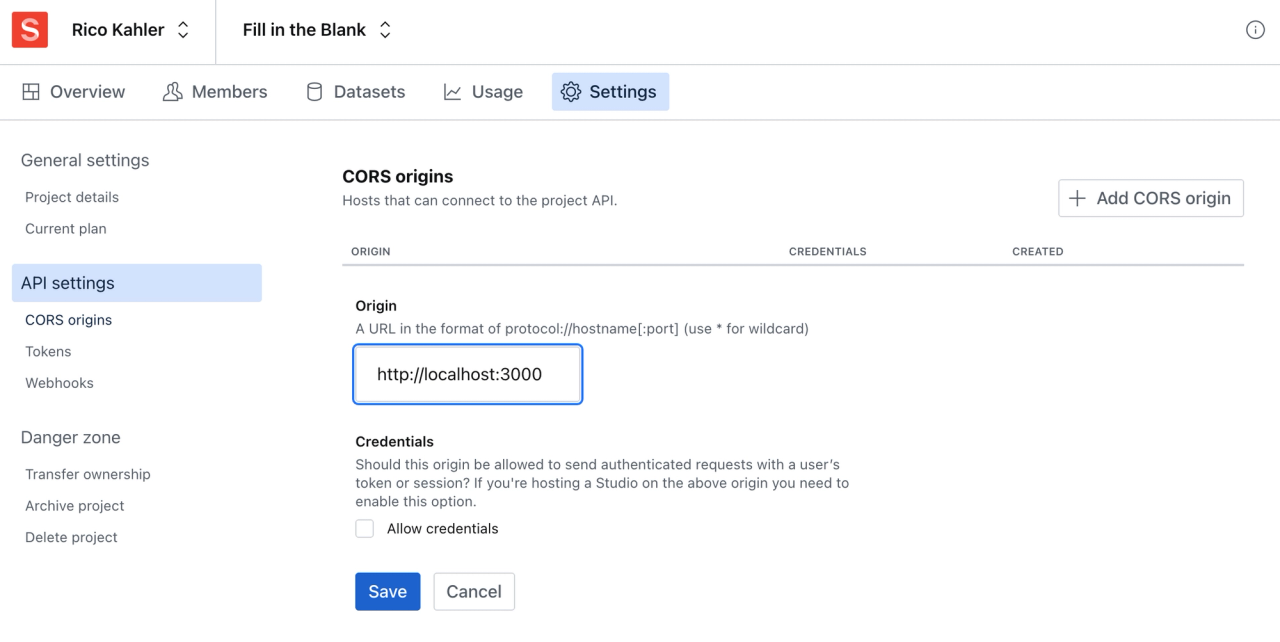
Task: Click the Members people icon
Action: tap(172, 91)
